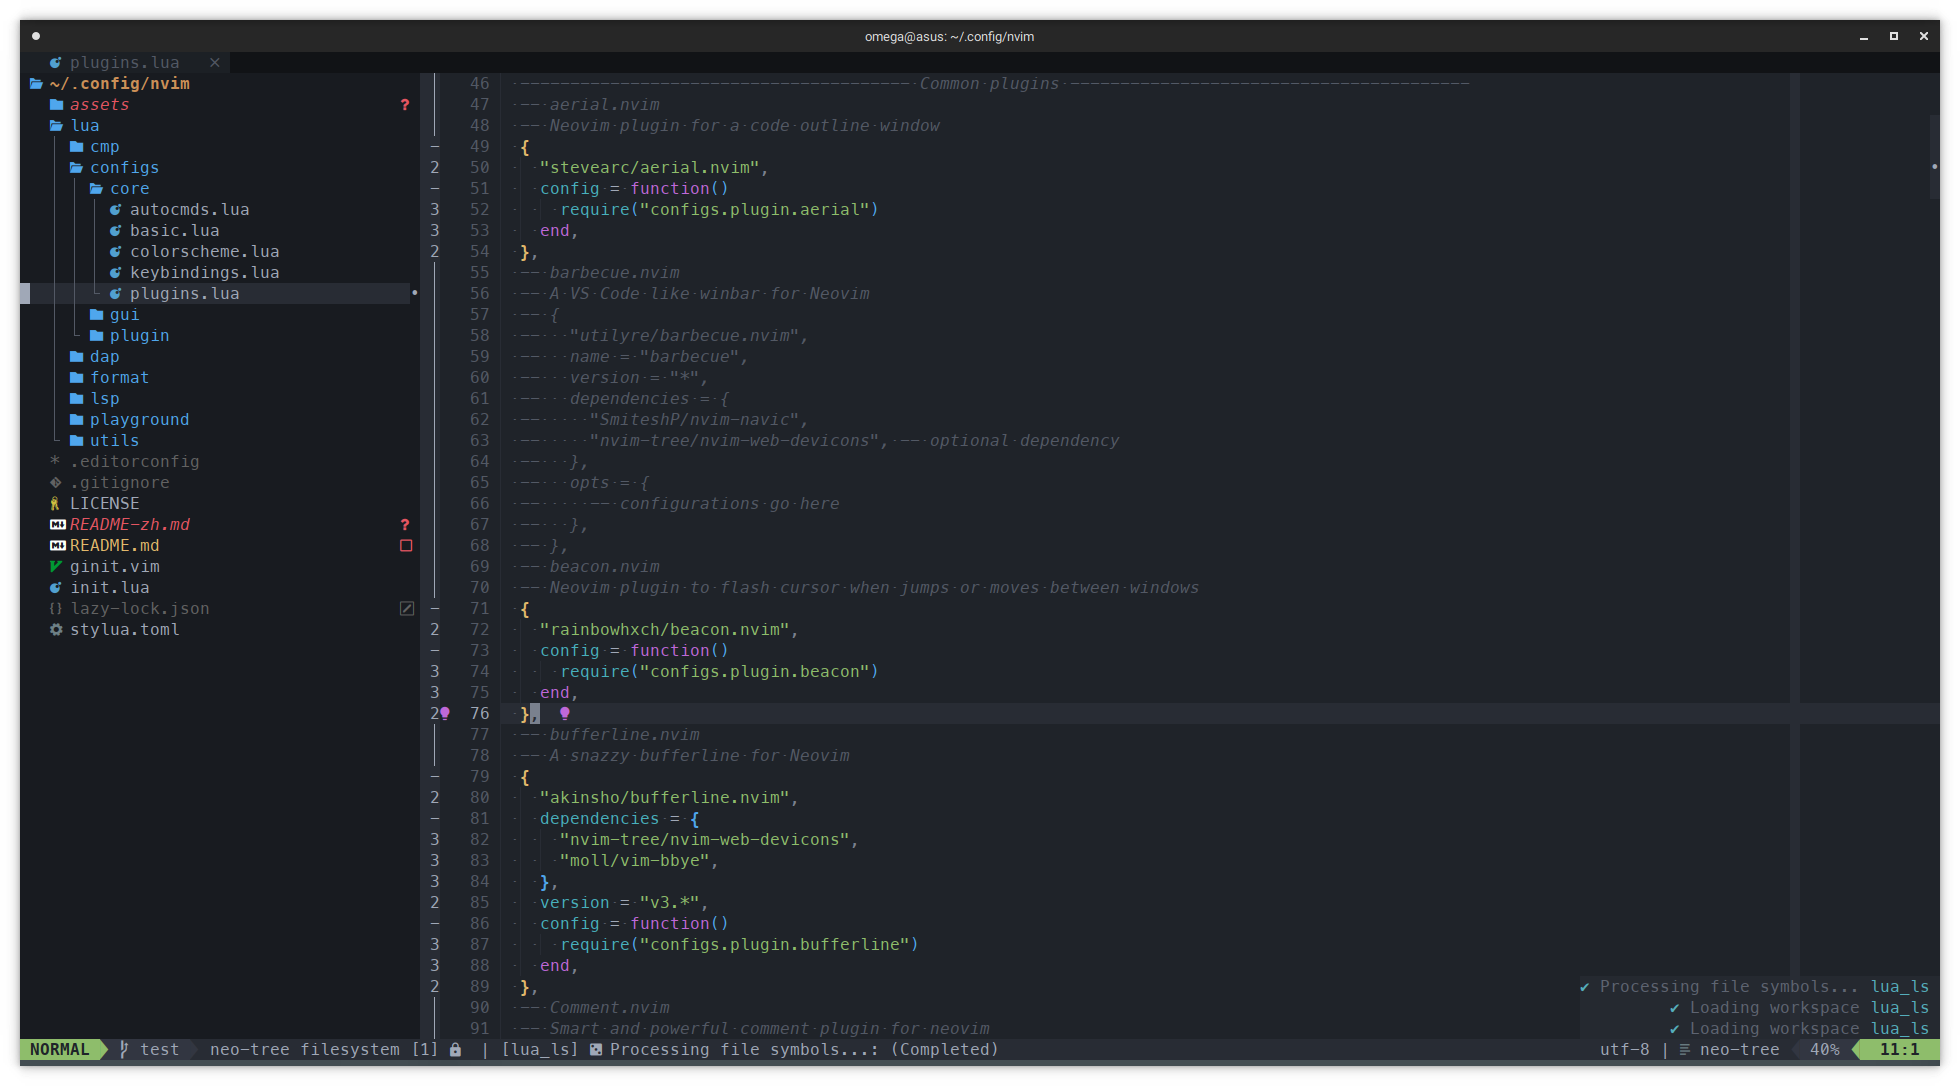Click the asterisk icon beside .editorconfig
This screenshot has width=1960, height=1086.
click(55, 461)
